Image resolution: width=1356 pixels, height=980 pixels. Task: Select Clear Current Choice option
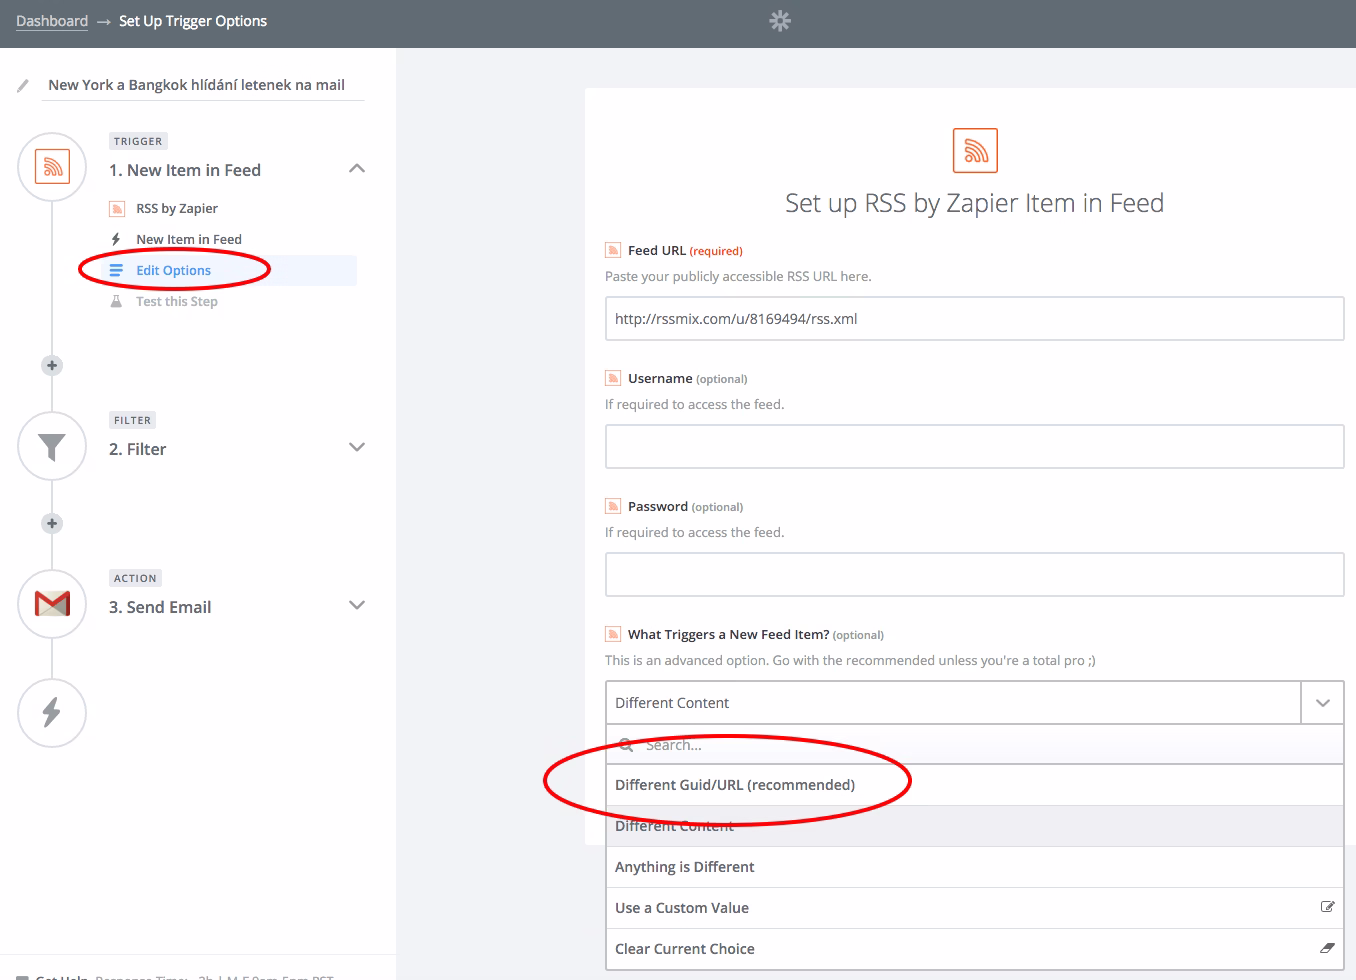(x=685, y=949)
